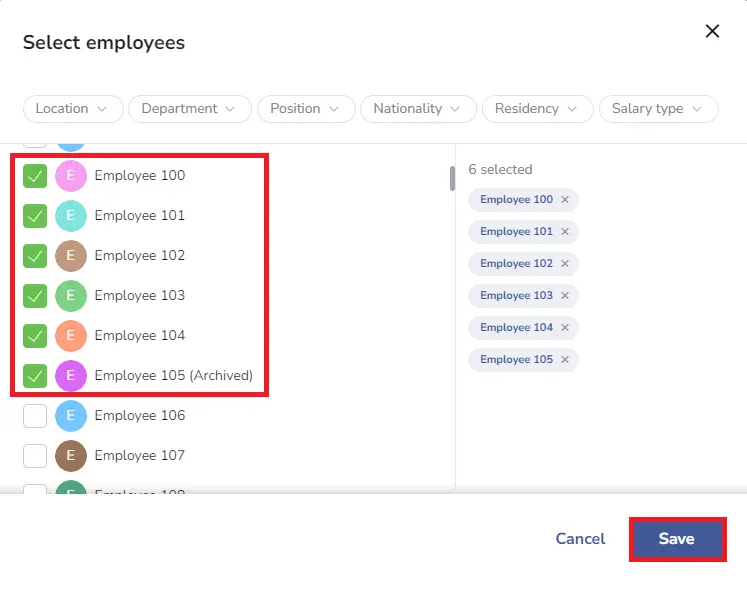This screenshot has height=589, width=747.
Task: Remove Employee 102 chip from selection
Action: pos(565,264)
